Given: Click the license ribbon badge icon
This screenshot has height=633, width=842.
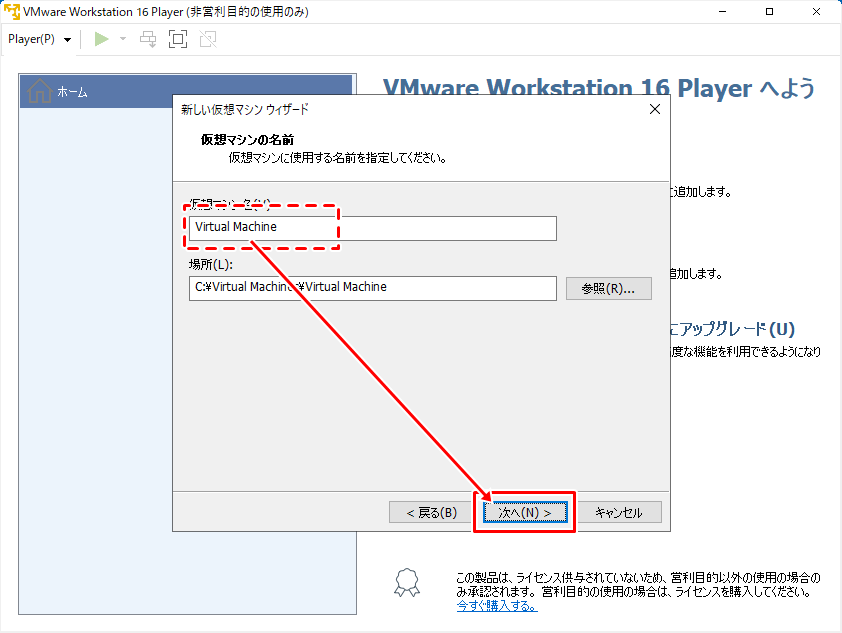Looking at the screenshot, I should point(405,581).
